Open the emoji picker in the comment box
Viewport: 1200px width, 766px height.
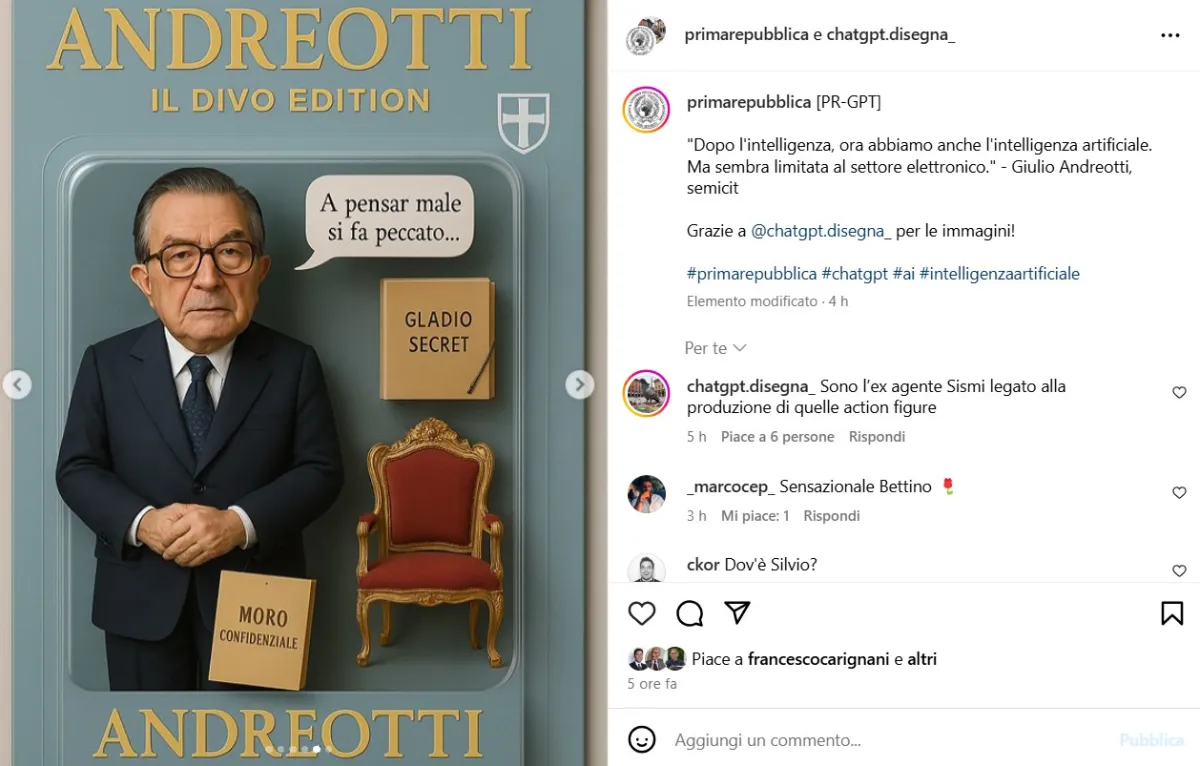click(x=642, y=740)
